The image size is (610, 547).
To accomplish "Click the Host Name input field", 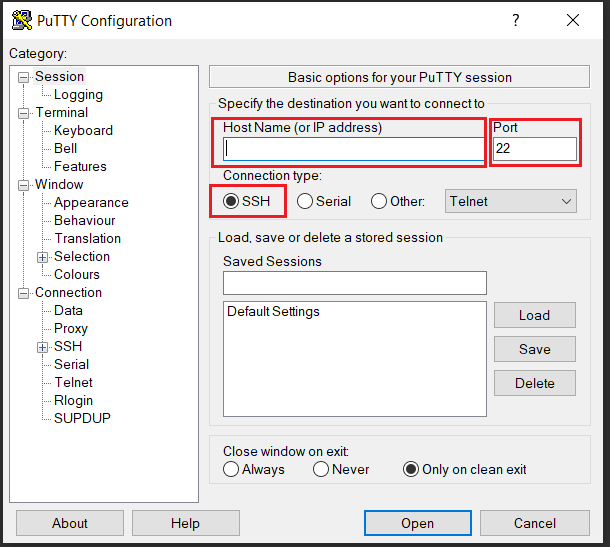I will coord(354,149).
